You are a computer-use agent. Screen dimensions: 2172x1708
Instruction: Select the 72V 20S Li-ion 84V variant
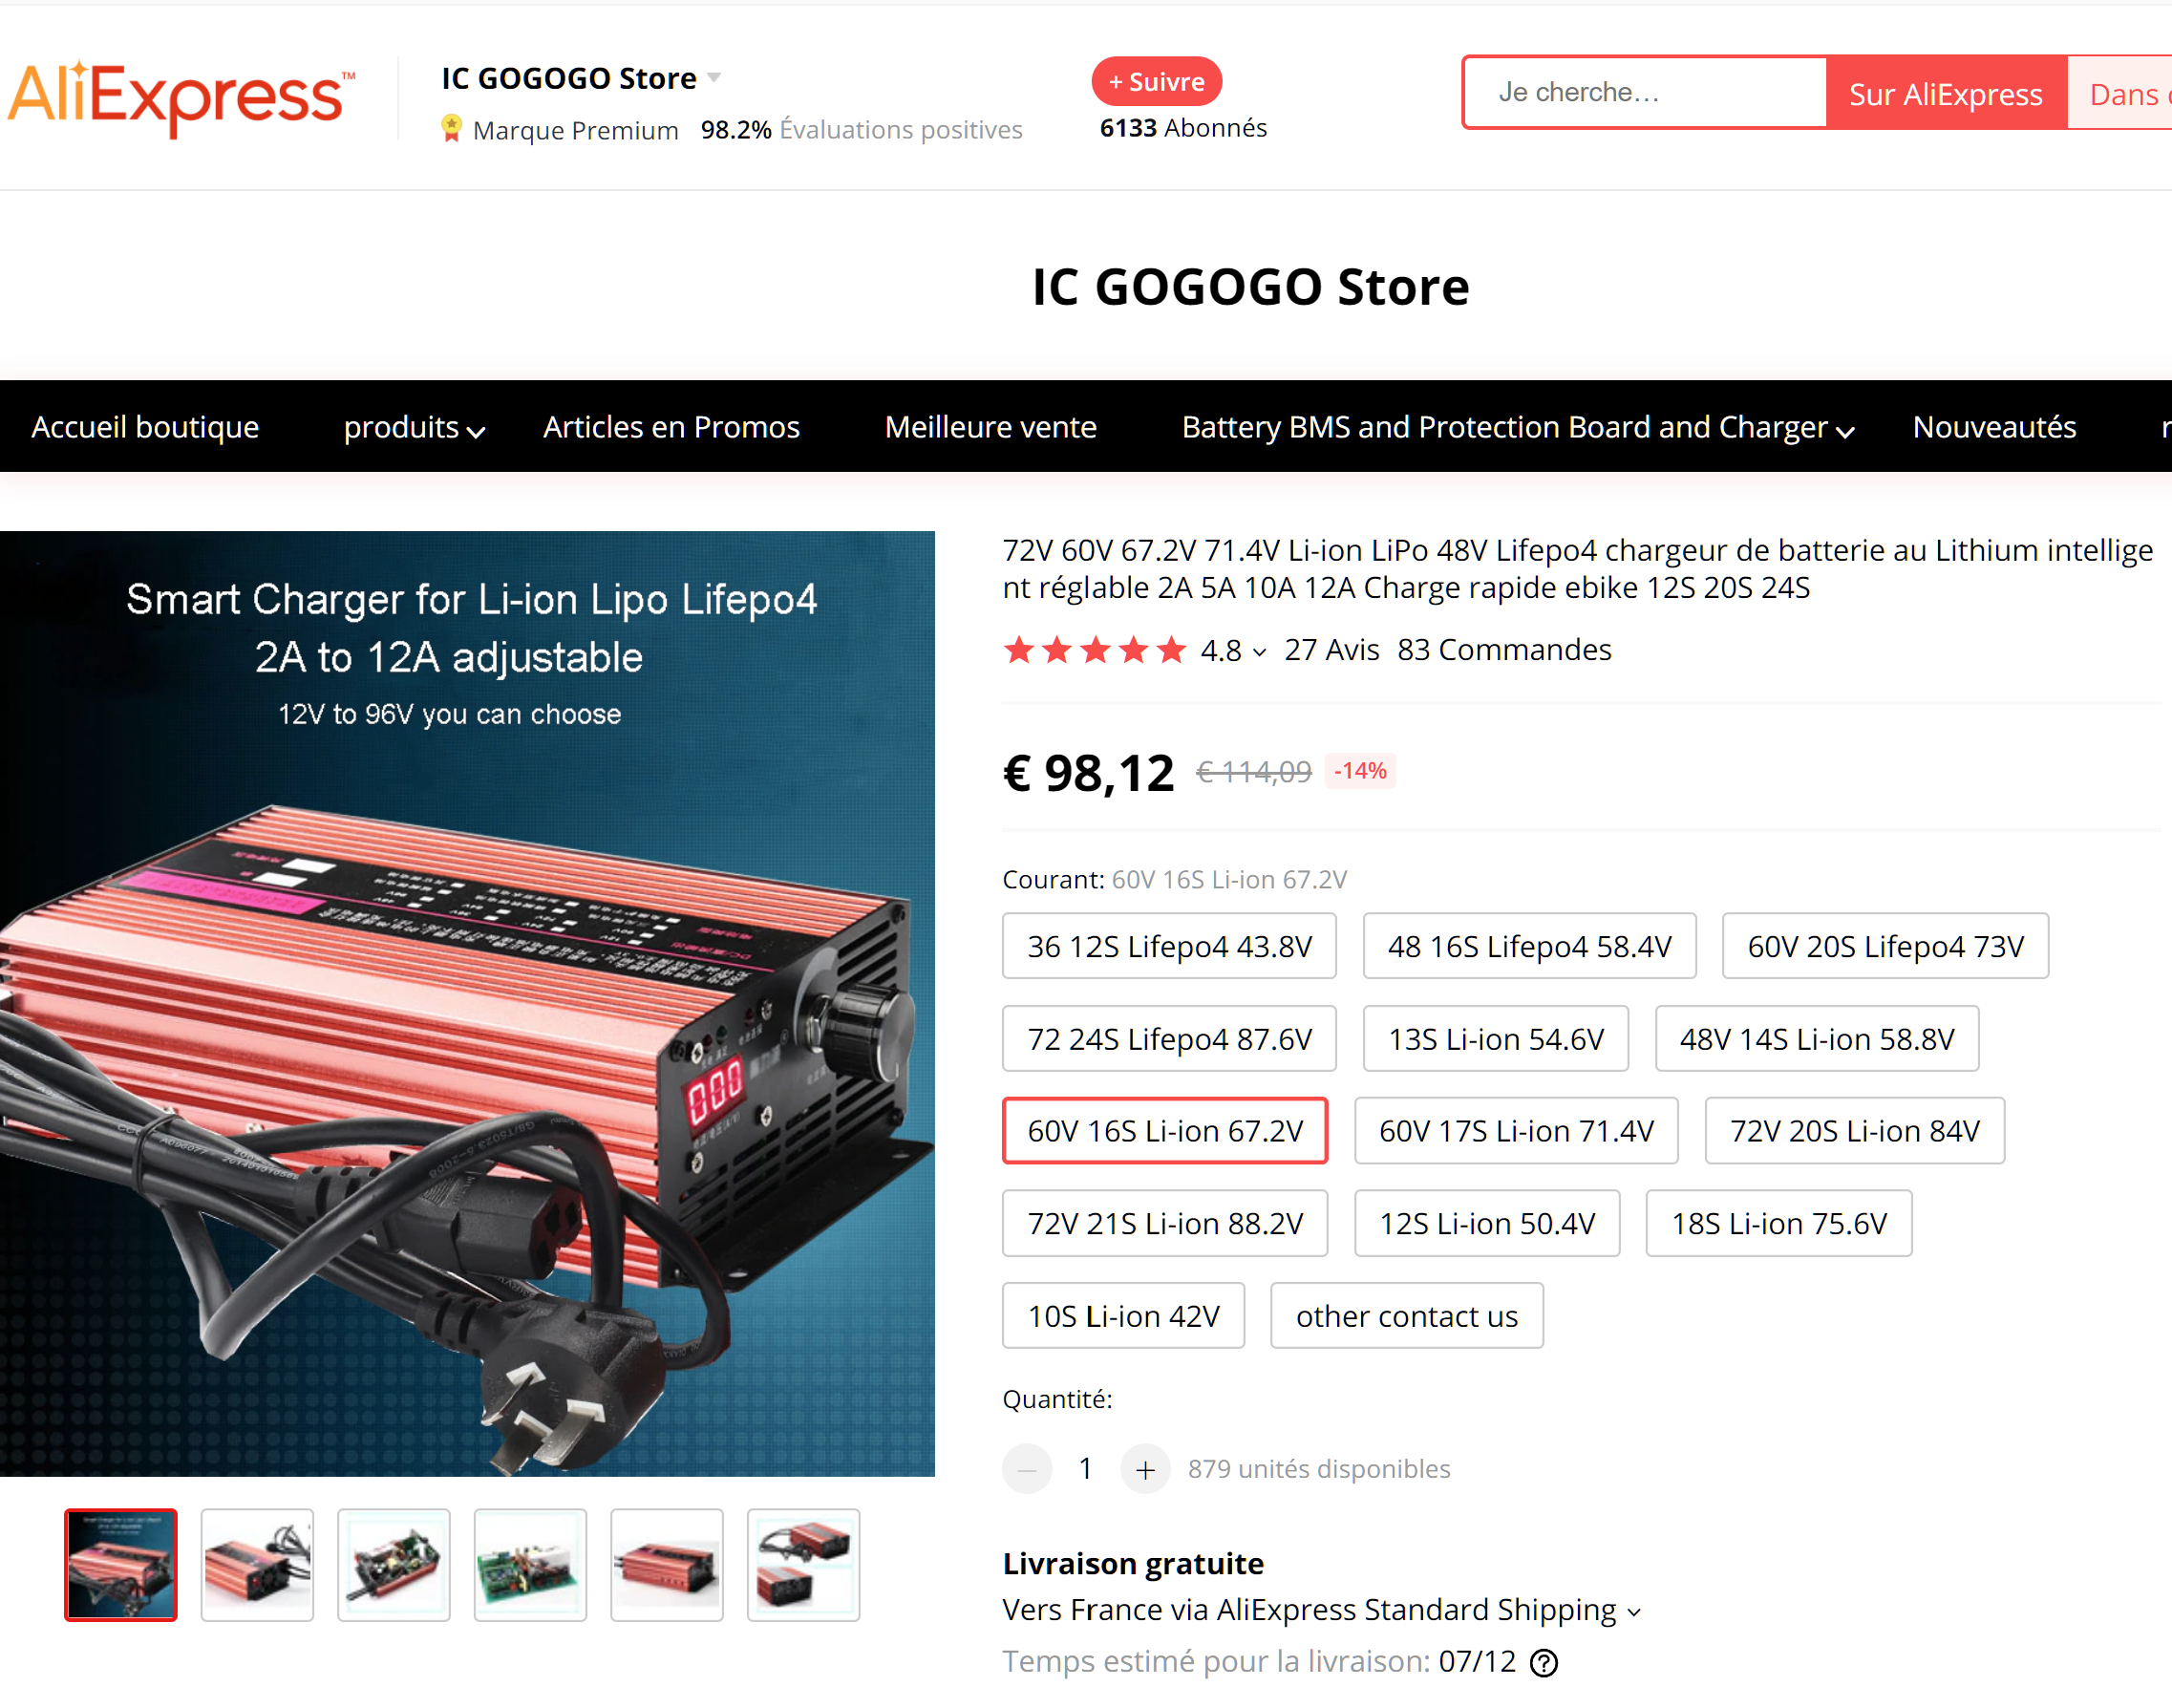(x=1854, y=1131)
